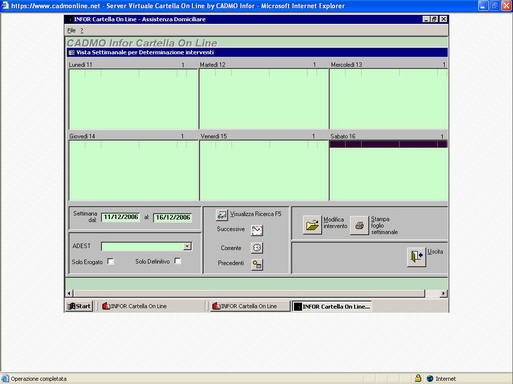
Task: Open the ? help menu
Action: (x=82, y=31)
